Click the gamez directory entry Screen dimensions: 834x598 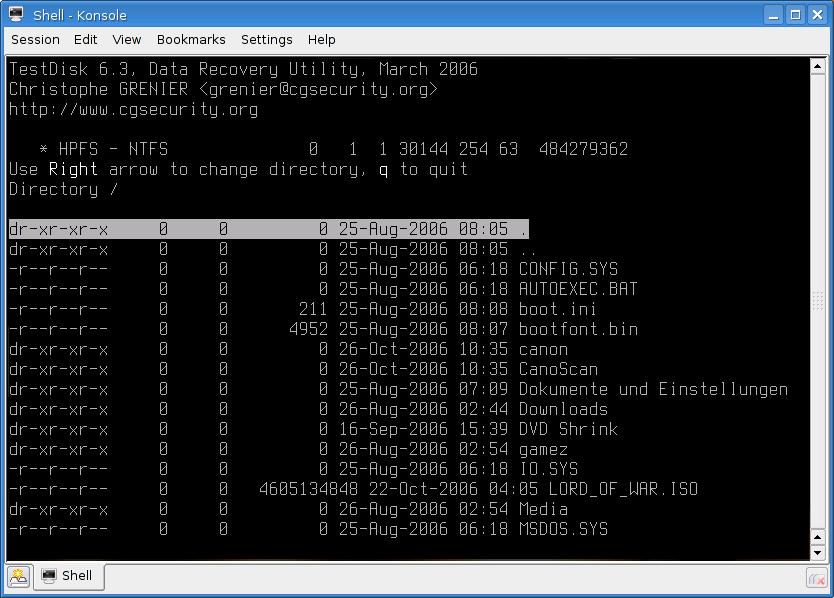point(288,450)
